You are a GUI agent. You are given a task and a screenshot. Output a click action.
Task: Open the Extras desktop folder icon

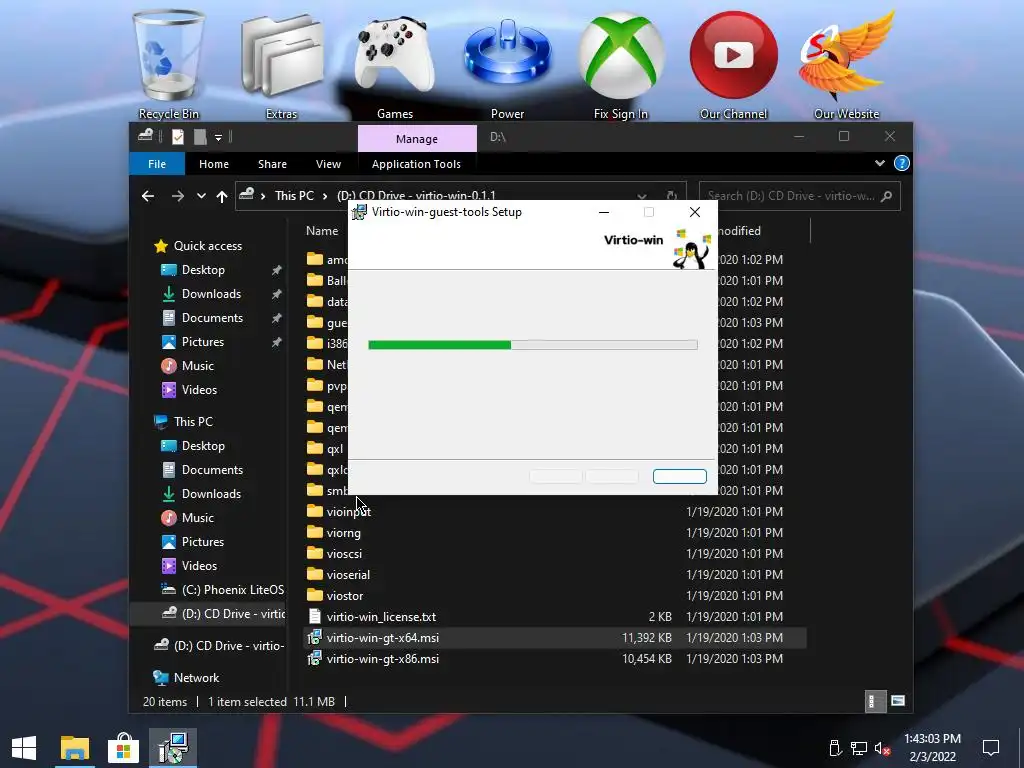coord(281,65)
